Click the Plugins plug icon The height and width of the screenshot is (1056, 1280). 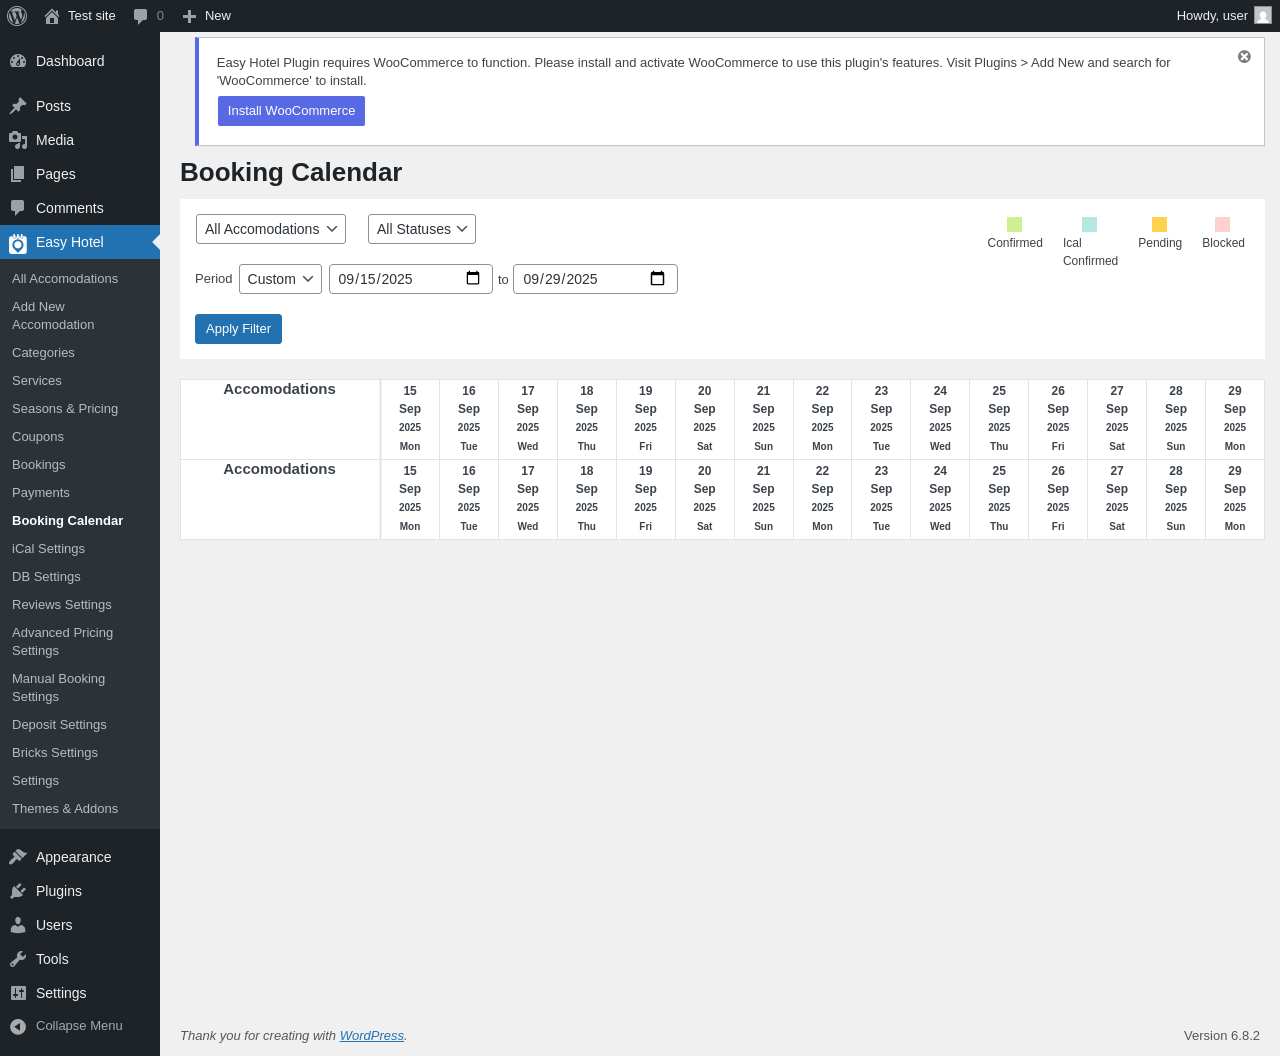click(x=18, y=891)
